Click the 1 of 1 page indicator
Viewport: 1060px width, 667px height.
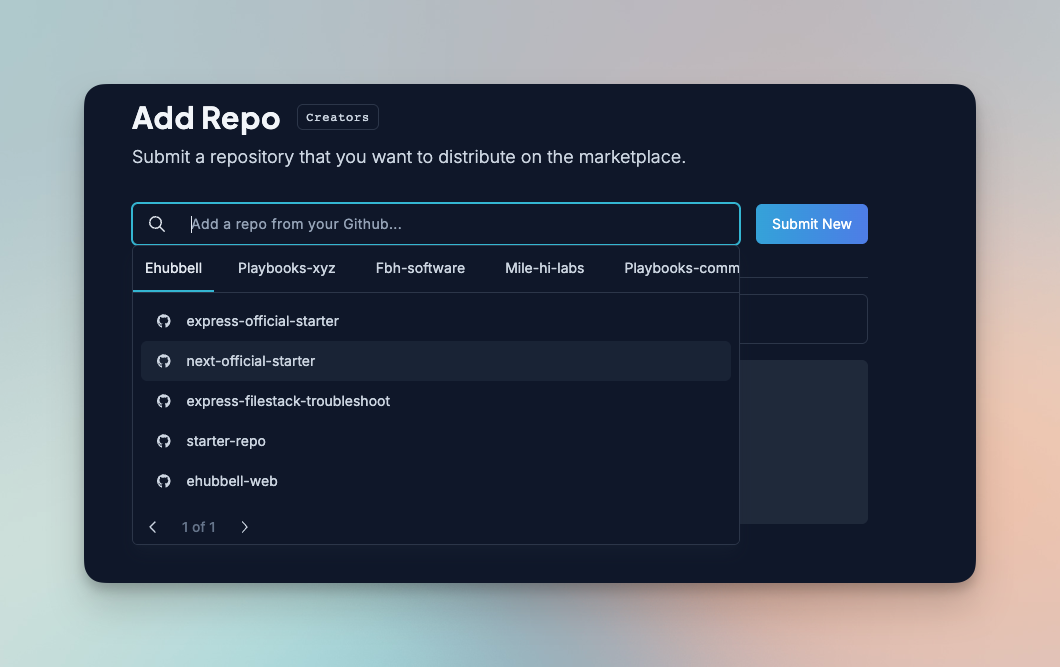pyautogui.click(x=199, y=527)
